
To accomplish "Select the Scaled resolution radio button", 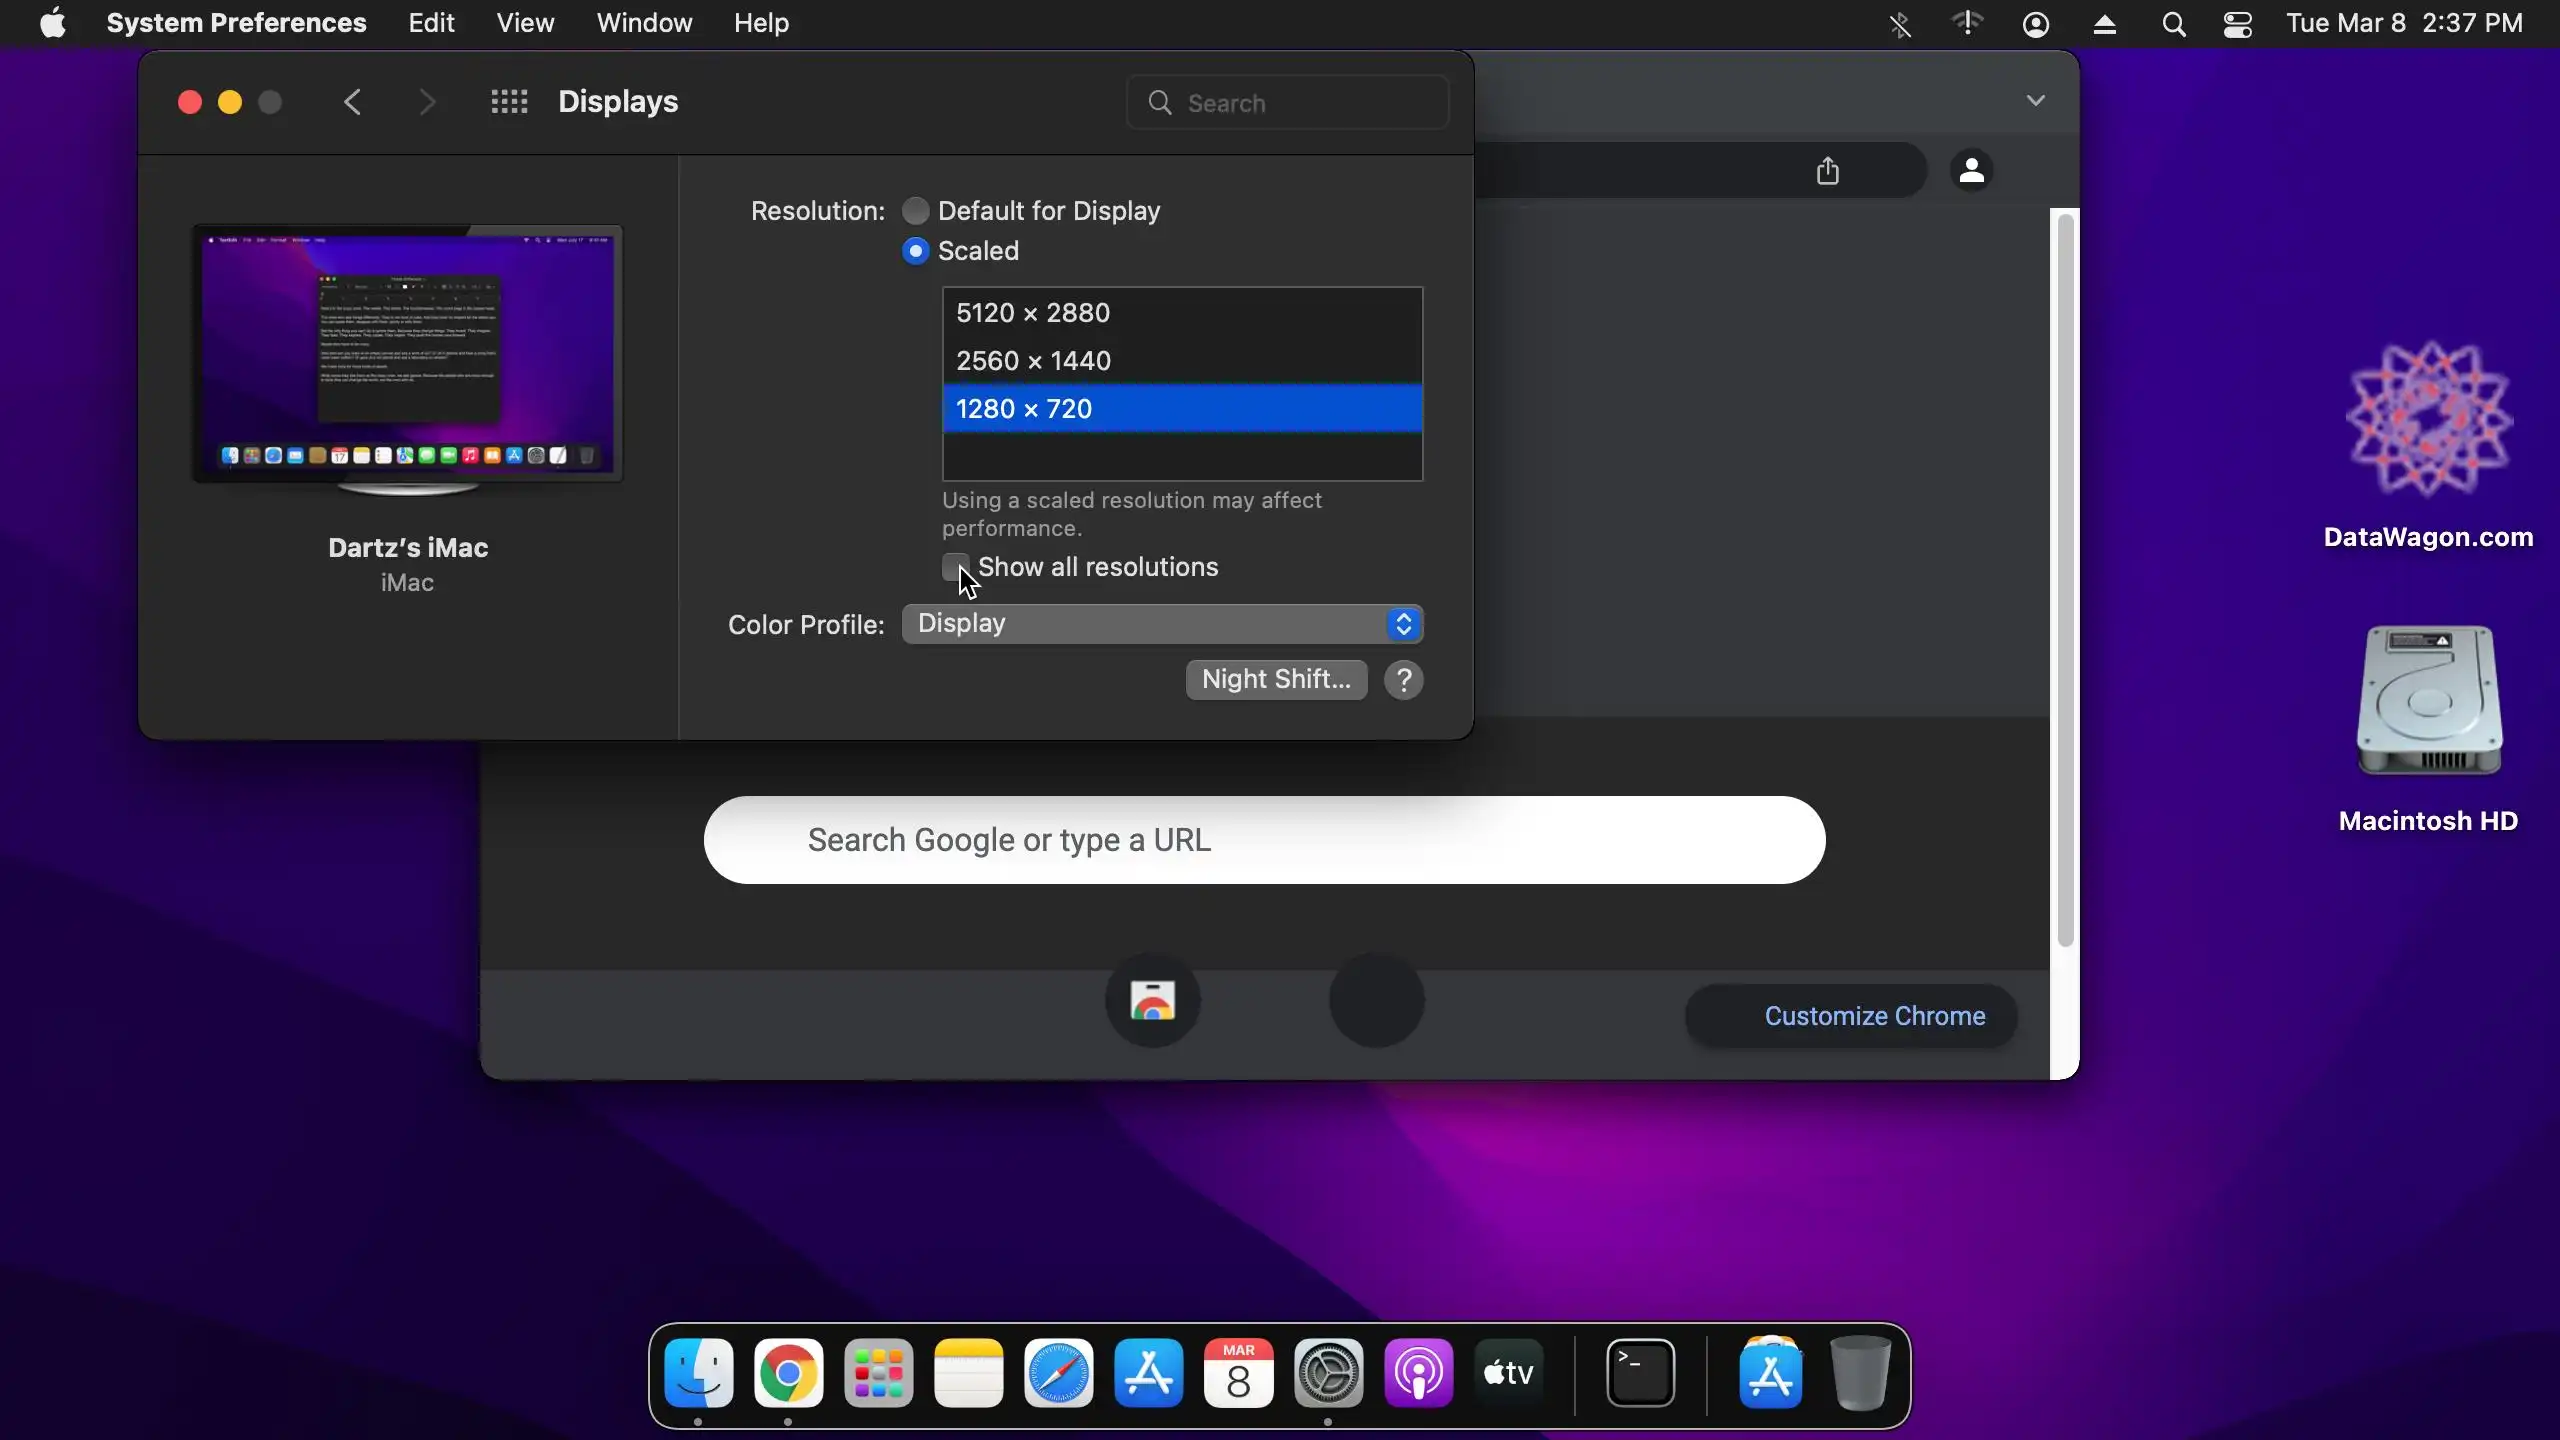I will tap(915, 251).
